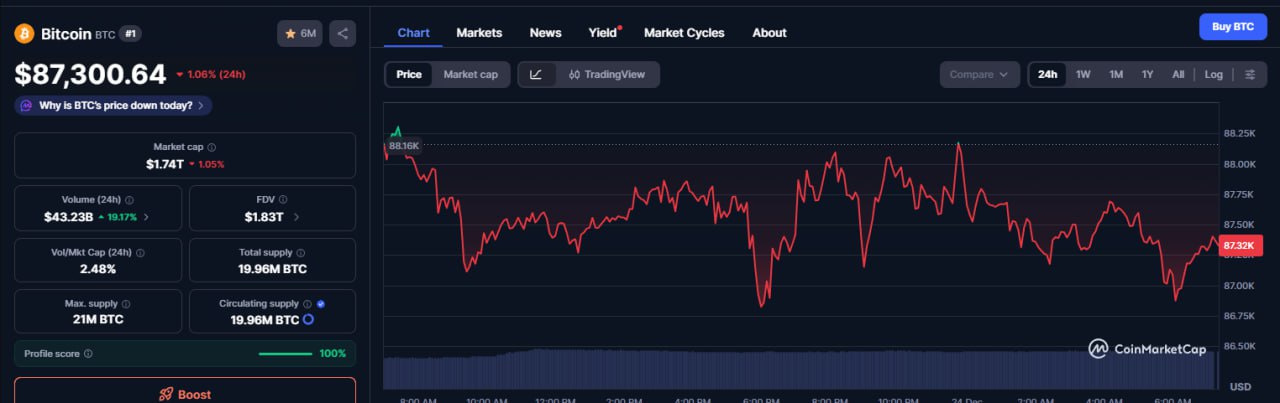Image resolution: width=1280 pixels, height=403 pixels.
Task: Switch to the Market Cycles tab
Action: 684,33
